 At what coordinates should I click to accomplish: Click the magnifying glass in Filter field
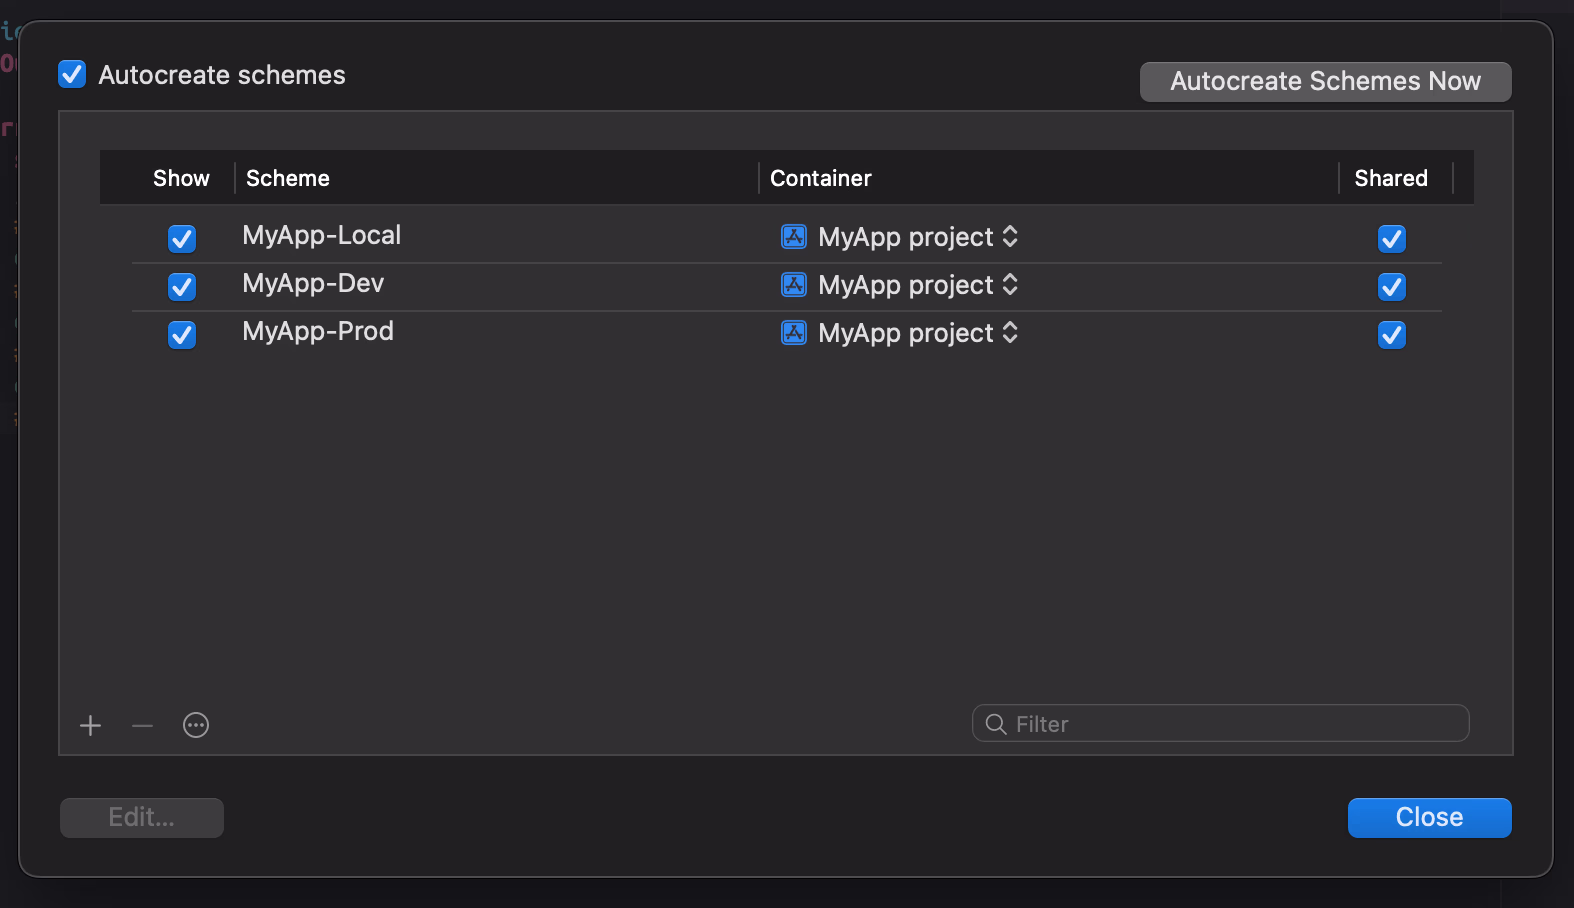pos(996,724)
